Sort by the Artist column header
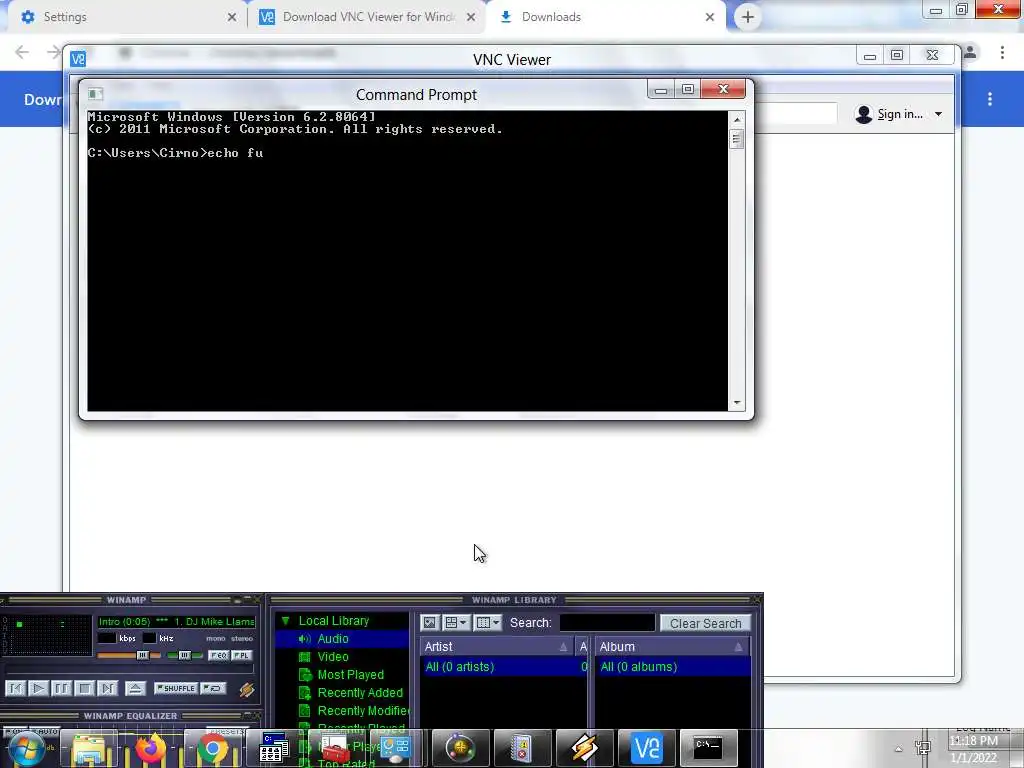This screenshot has height=768, width=1024. click(496, 647)
